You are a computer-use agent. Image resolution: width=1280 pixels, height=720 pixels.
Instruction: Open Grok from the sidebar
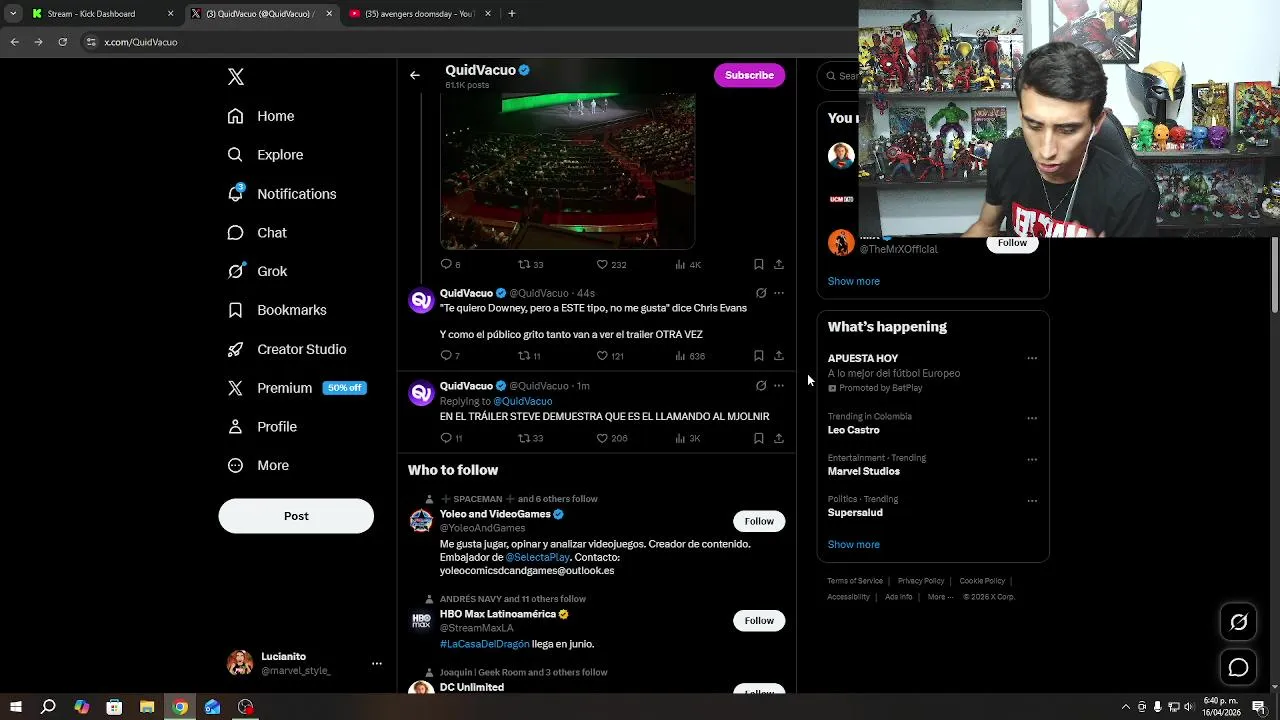257,271
